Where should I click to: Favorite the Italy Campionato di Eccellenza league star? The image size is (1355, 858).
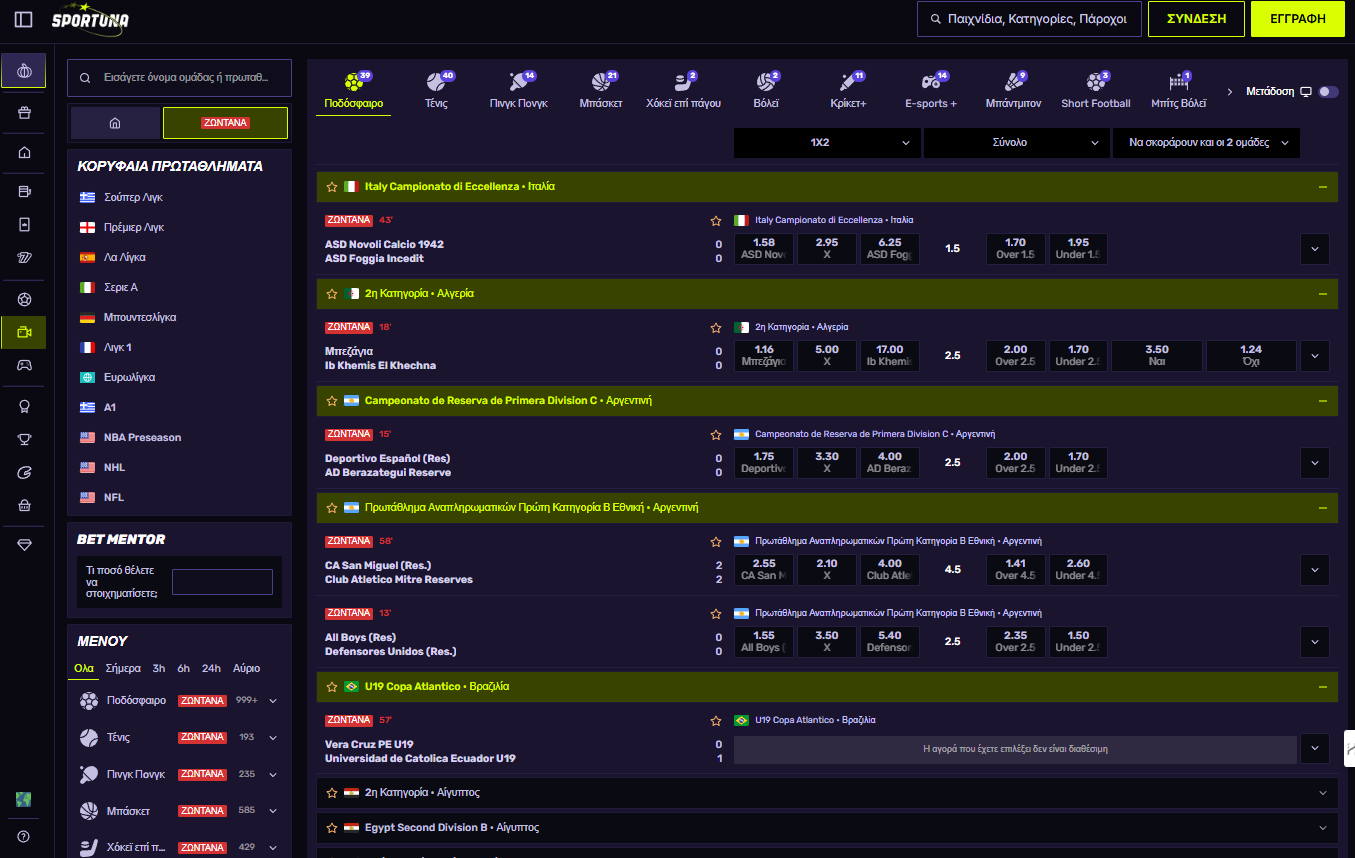tap(332, 187)
